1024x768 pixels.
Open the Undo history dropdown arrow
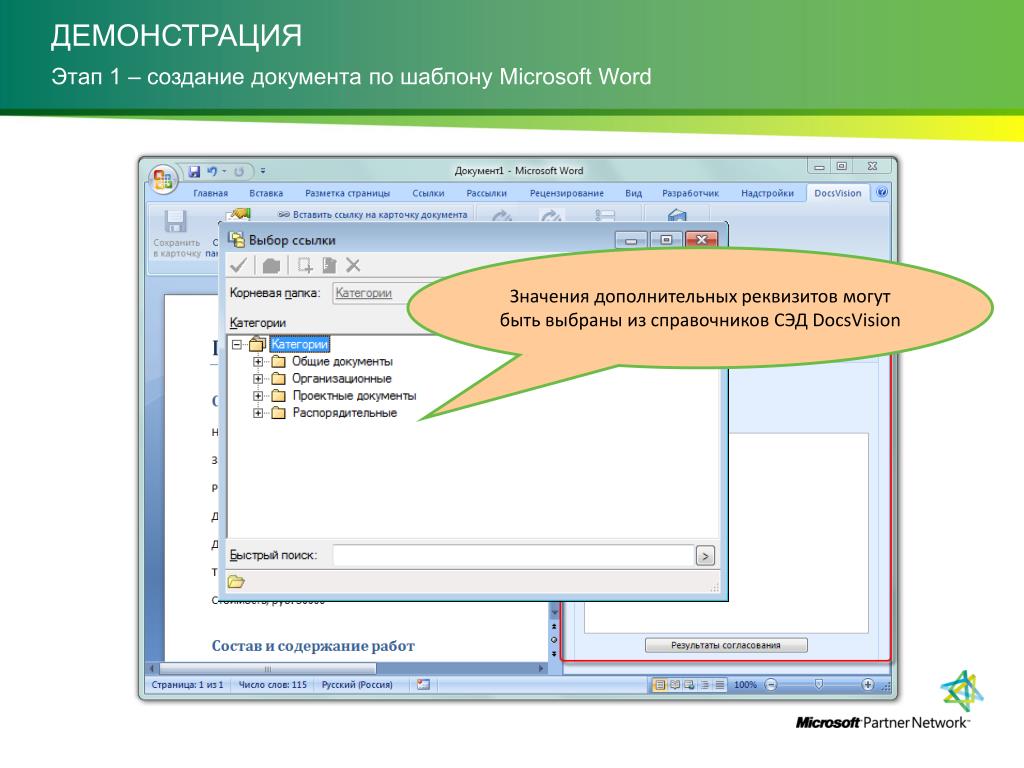coord(224,171)
